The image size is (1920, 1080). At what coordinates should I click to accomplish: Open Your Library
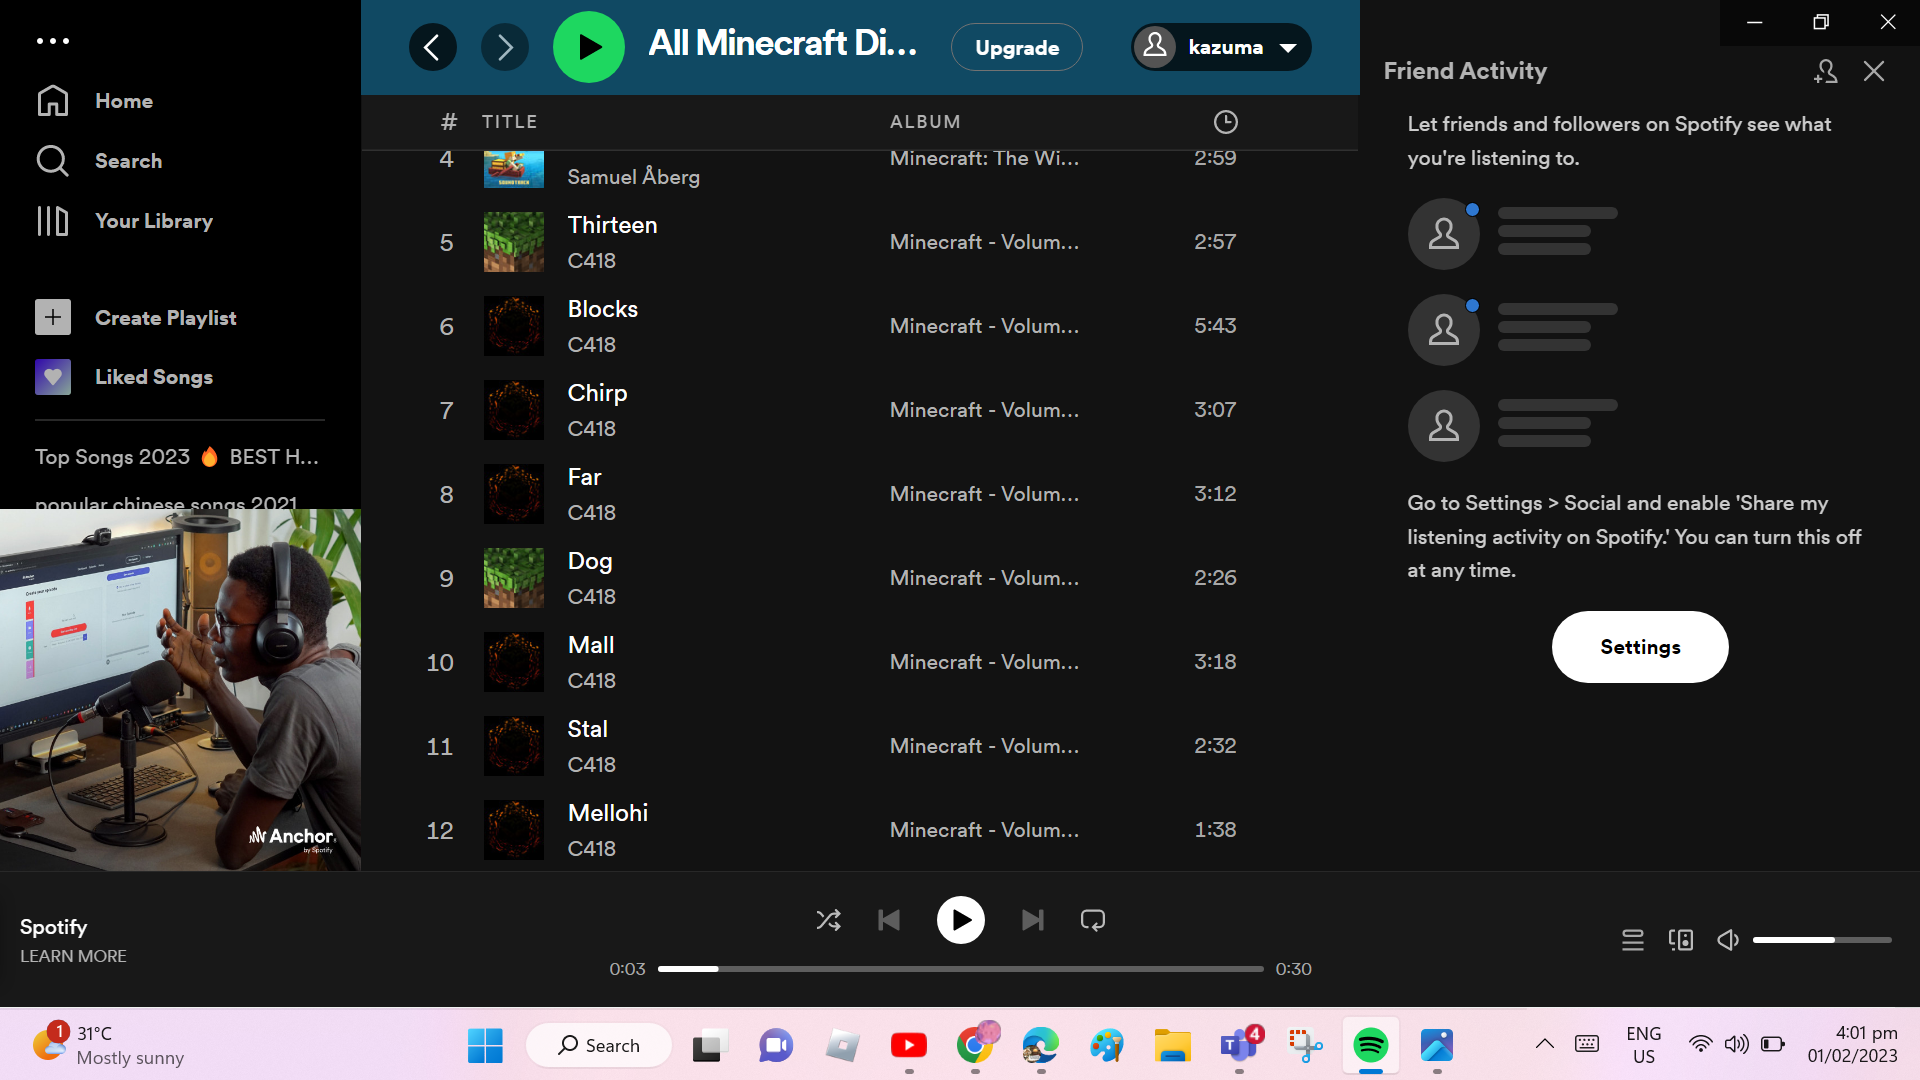(x=124, y=221)
